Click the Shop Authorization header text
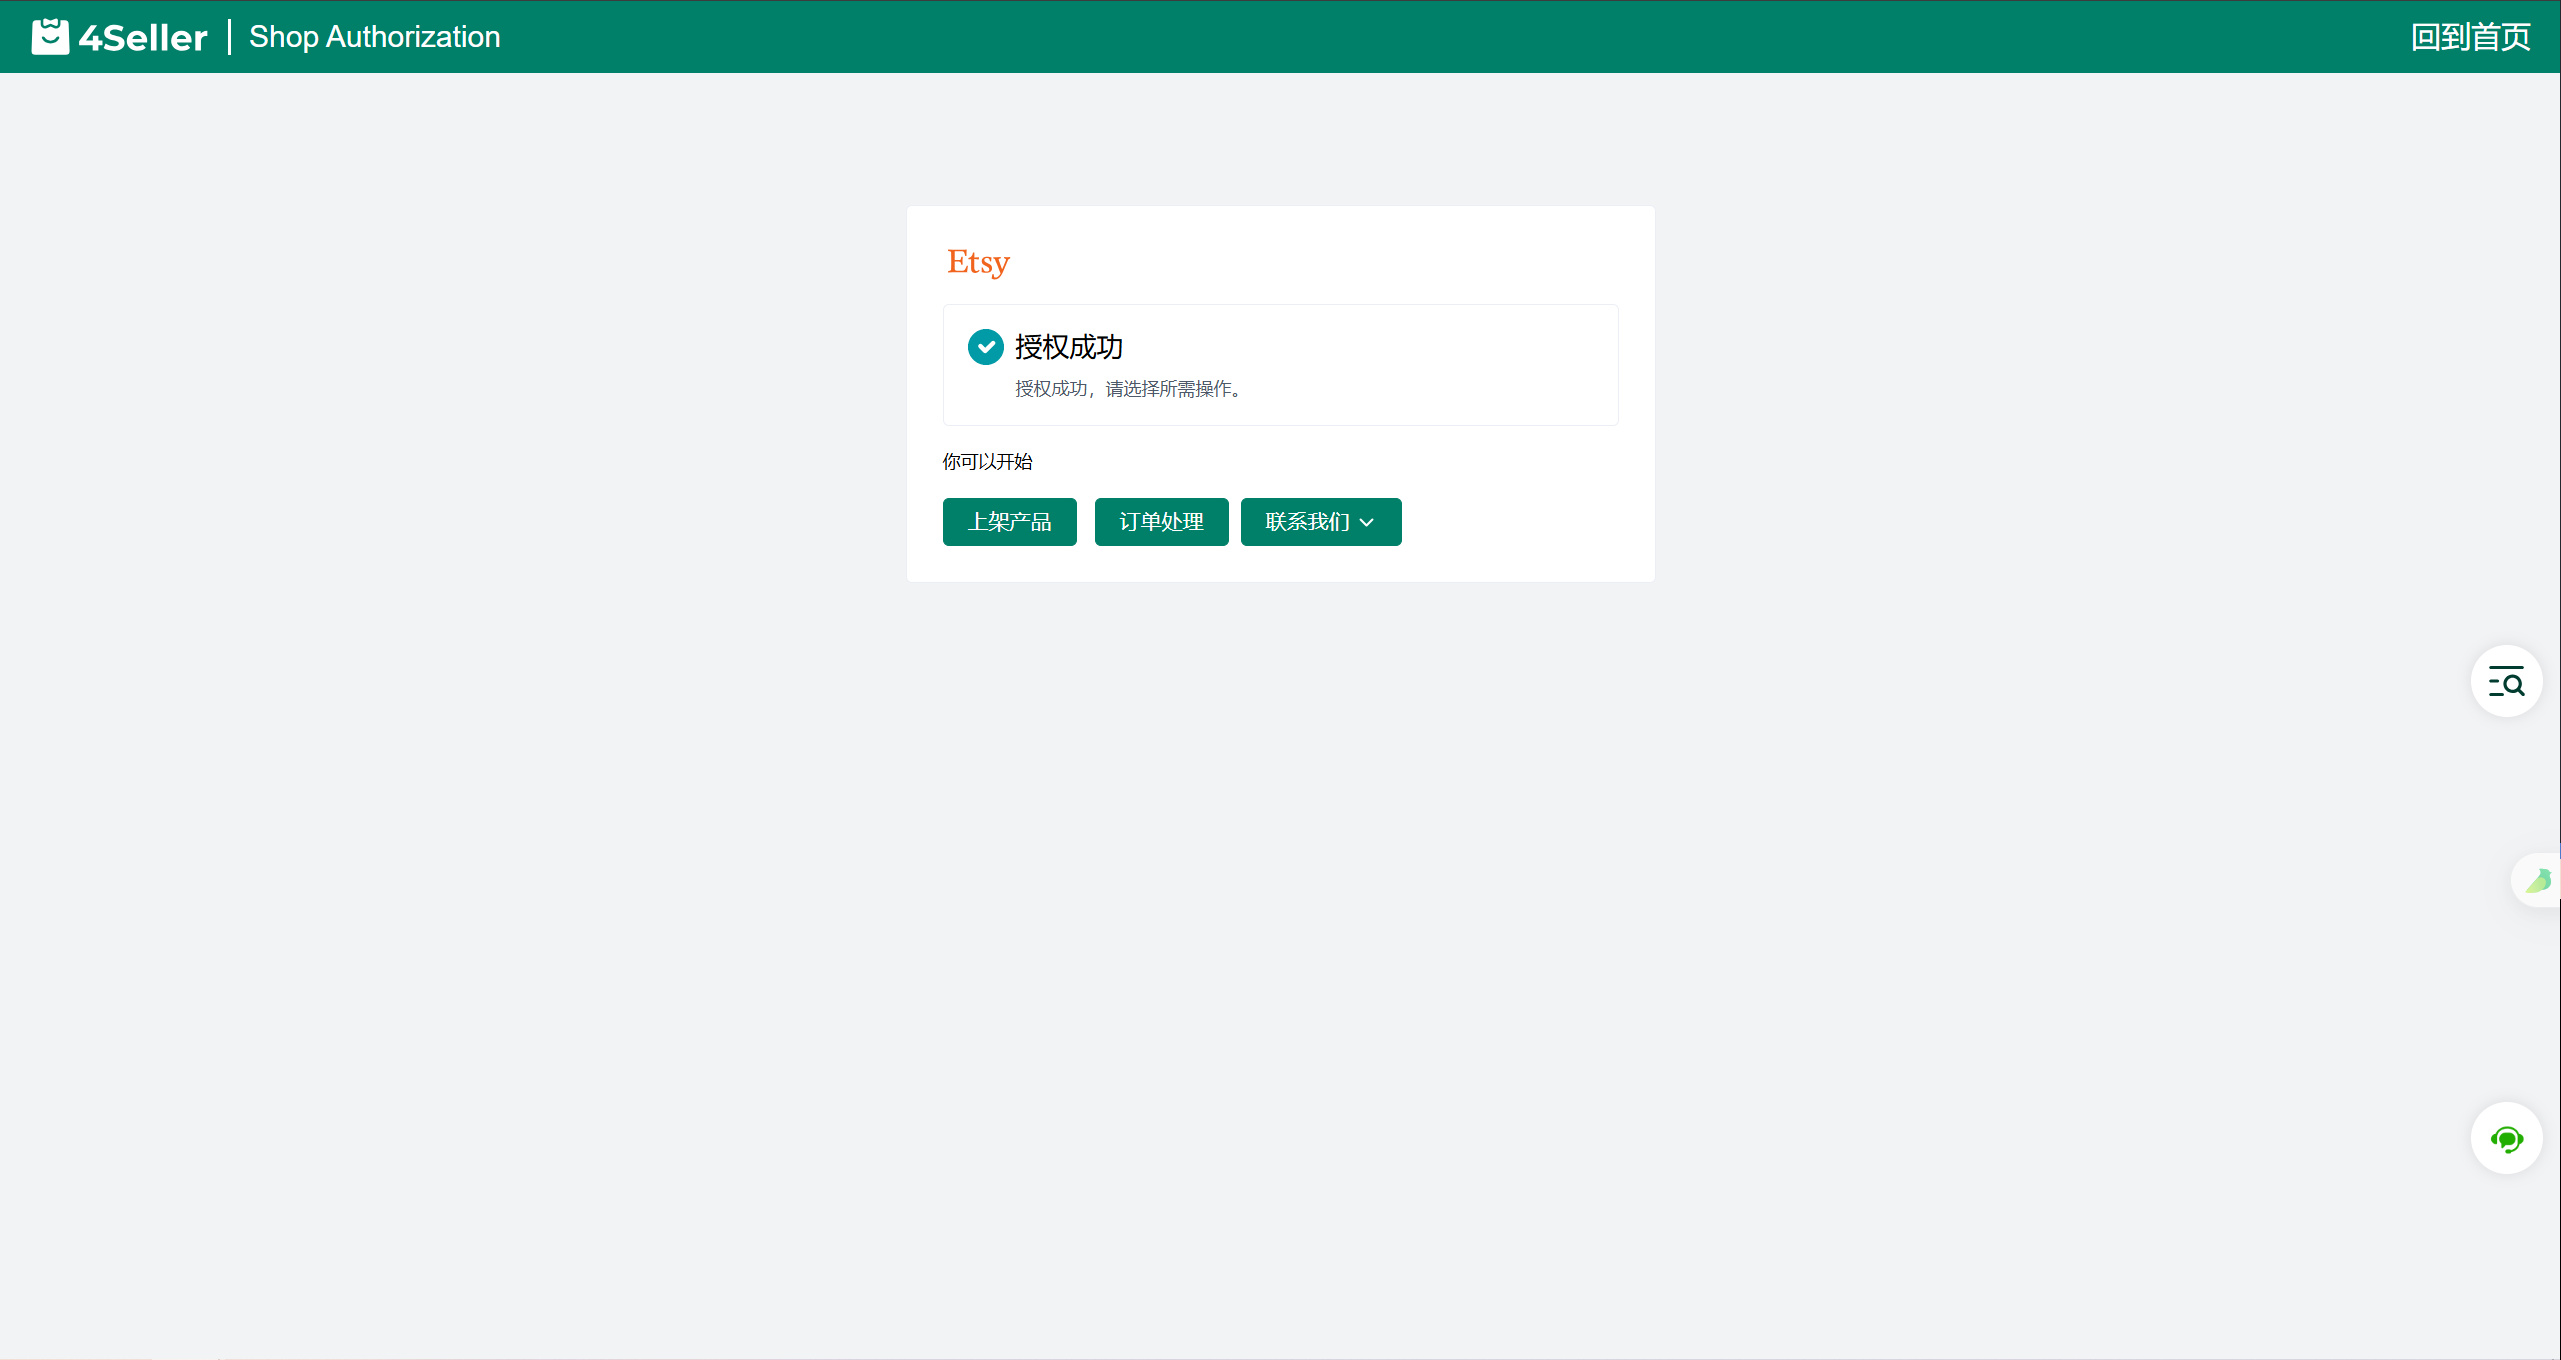Image resolution: width=2561 pixels, height=1360 pixels. [374, 37]
